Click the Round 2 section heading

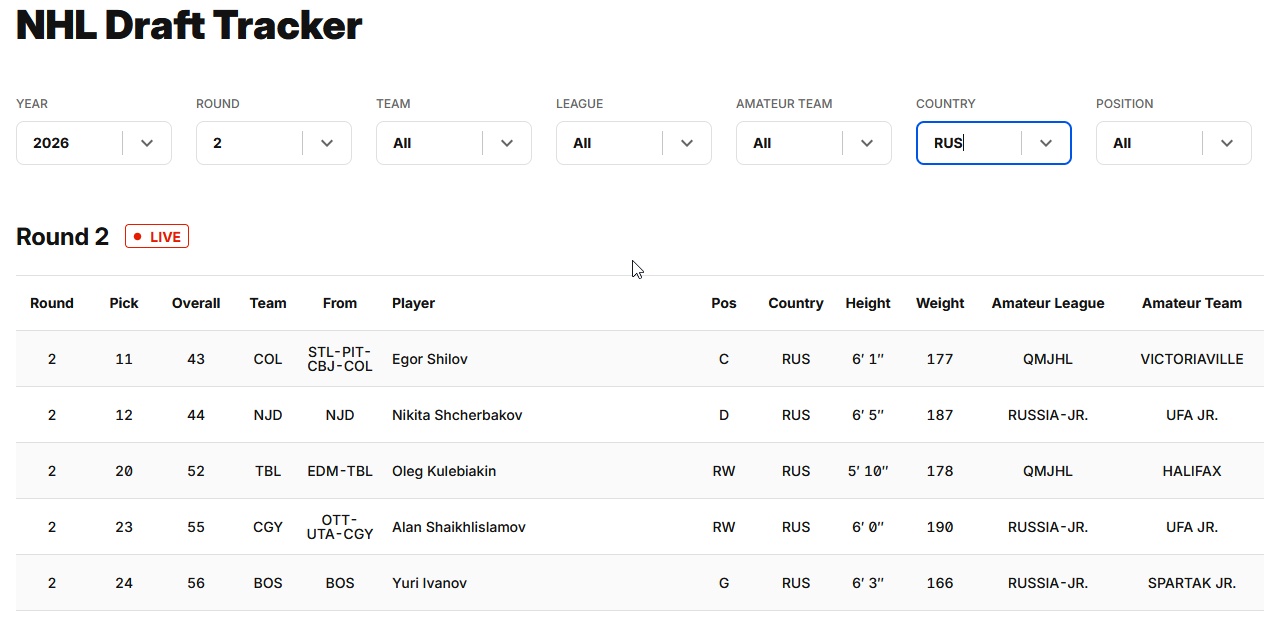(62, 237)
